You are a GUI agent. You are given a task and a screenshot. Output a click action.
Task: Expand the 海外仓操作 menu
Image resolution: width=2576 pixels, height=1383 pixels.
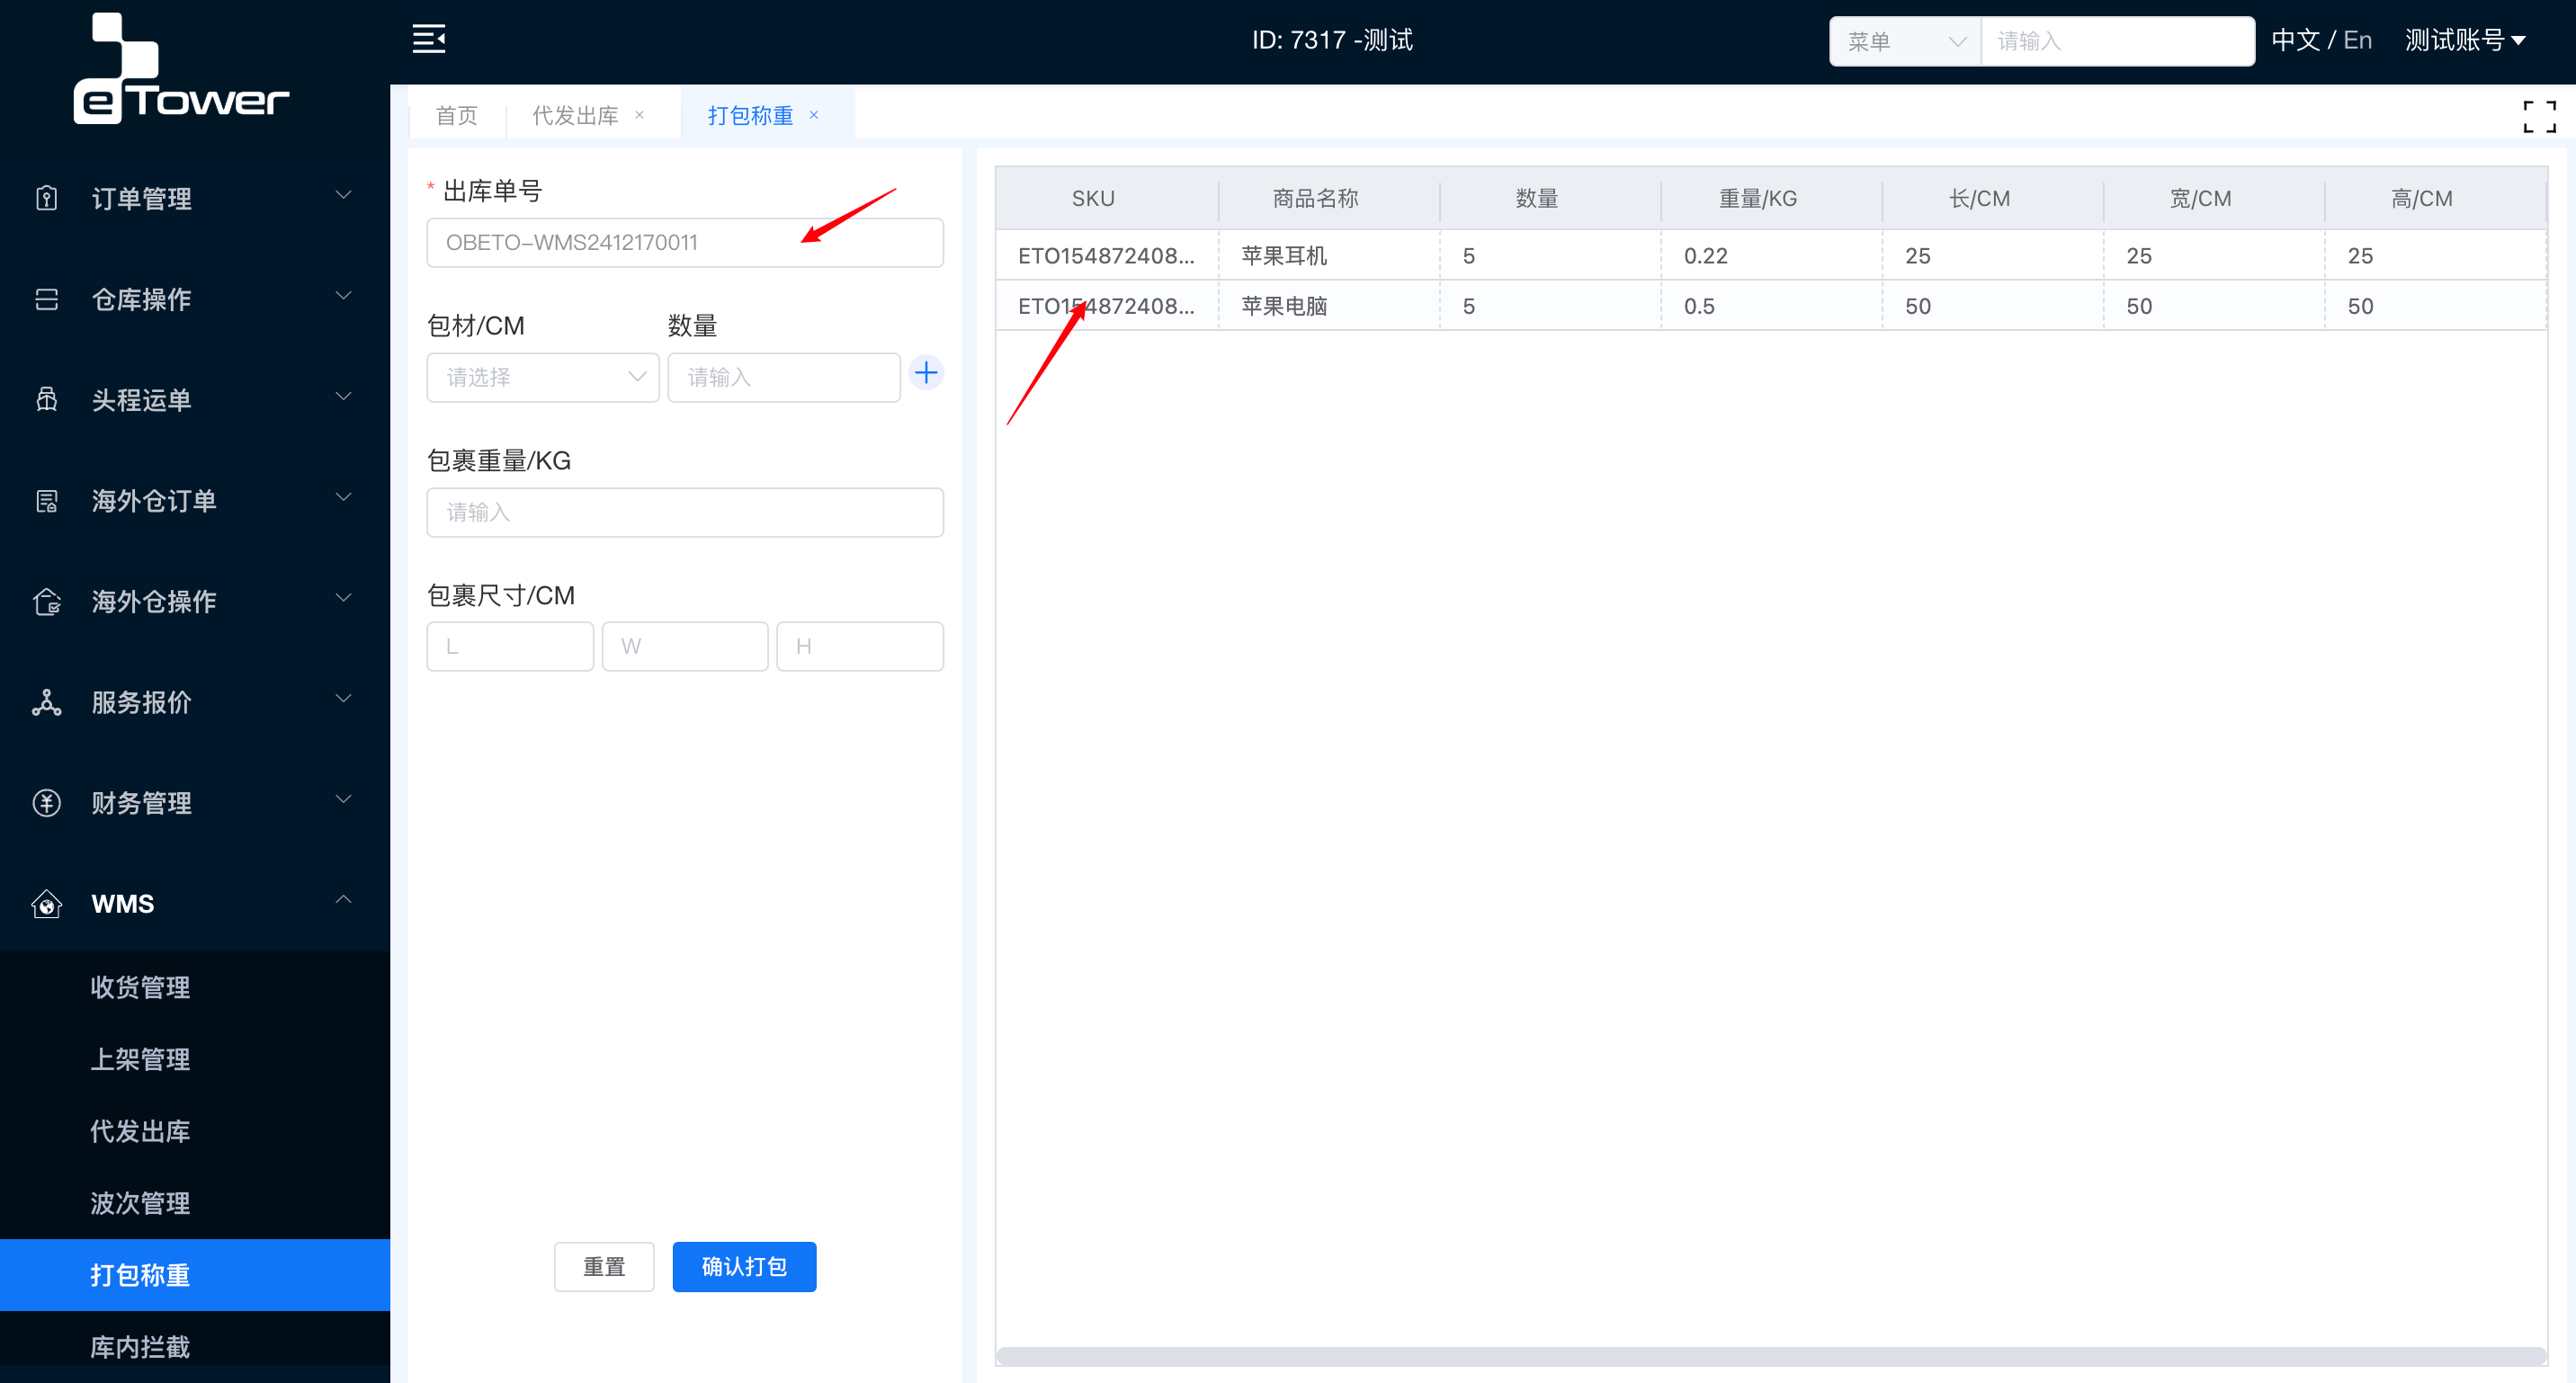click(x=343, y=599)
